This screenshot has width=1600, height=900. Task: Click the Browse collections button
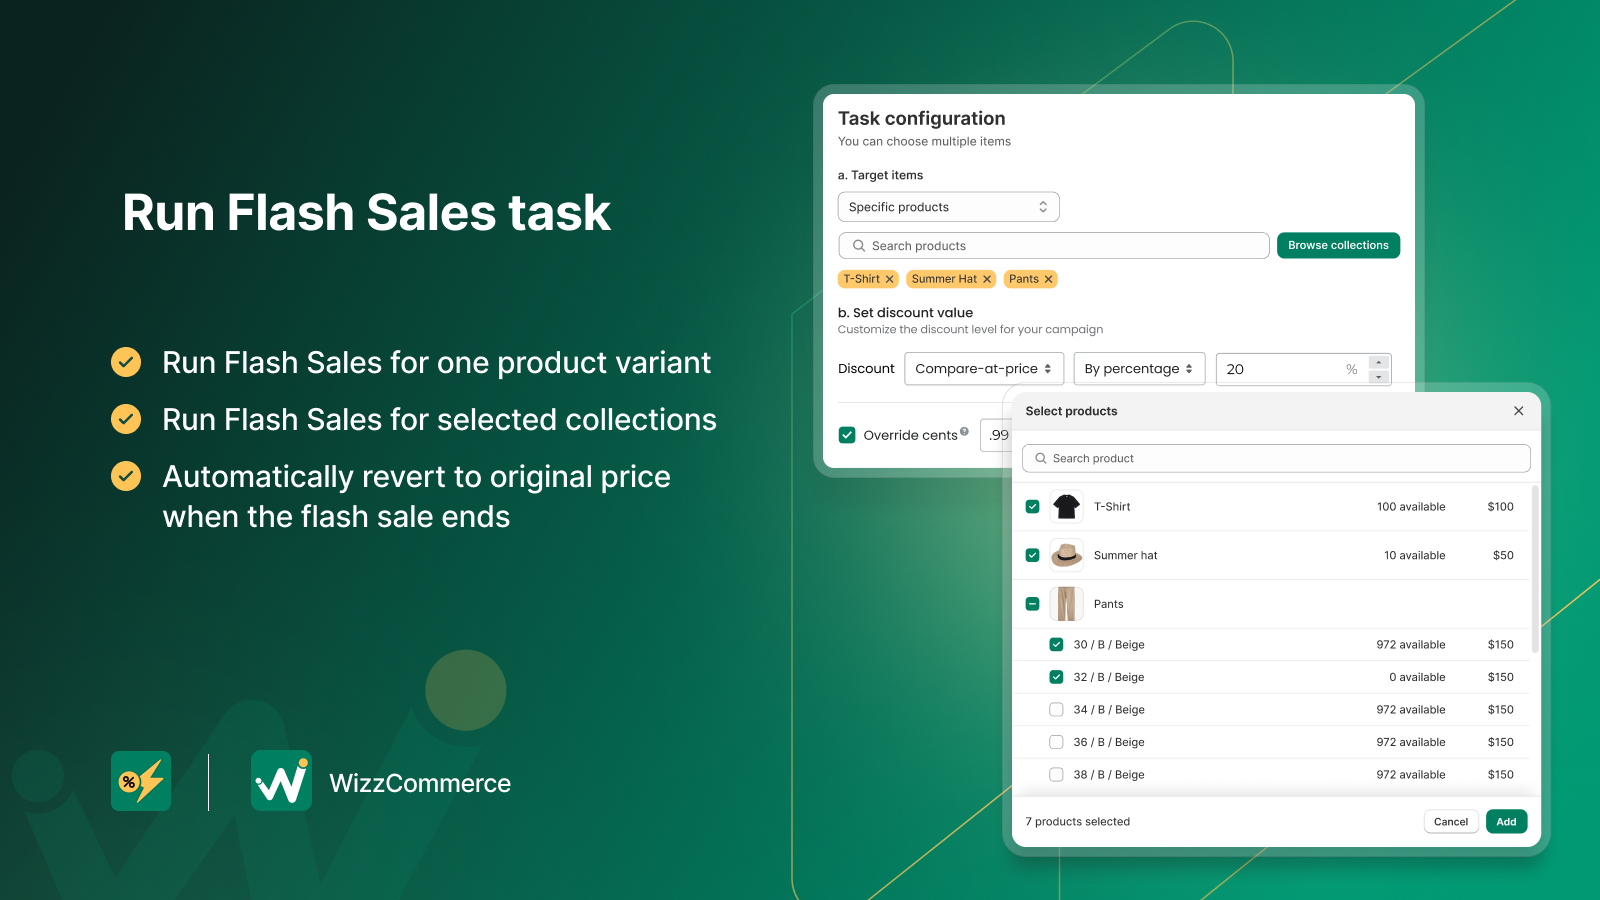pos(1338,245)
